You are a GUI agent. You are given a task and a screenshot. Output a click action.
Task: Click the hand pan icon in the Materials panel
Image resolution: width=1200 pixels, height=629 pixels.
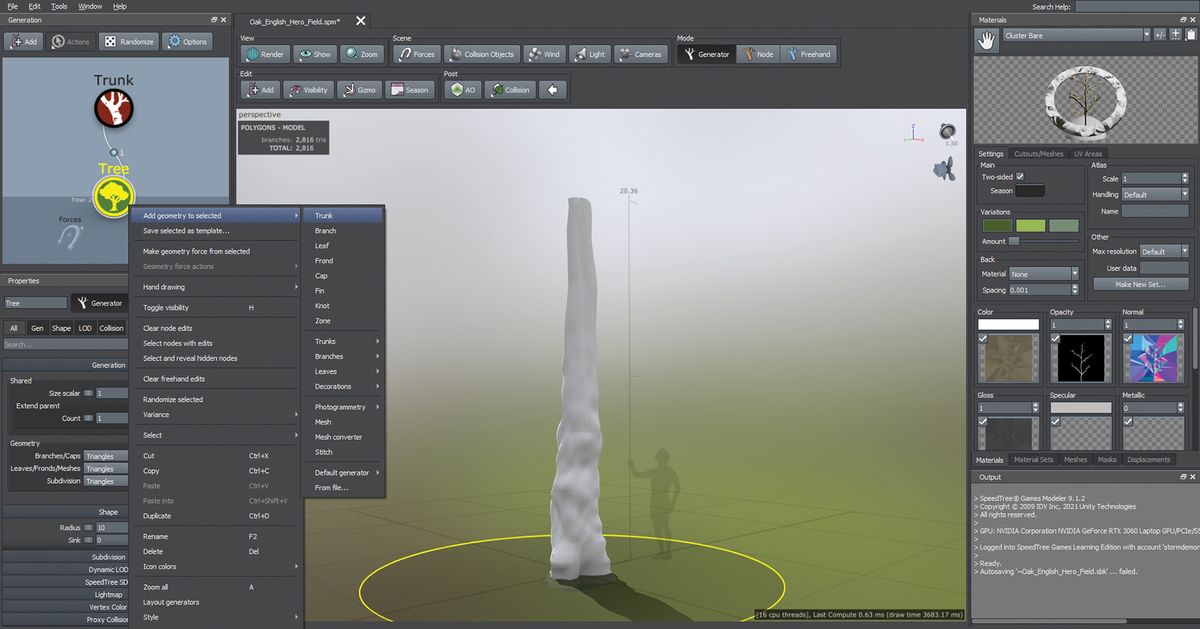(989, 40)
